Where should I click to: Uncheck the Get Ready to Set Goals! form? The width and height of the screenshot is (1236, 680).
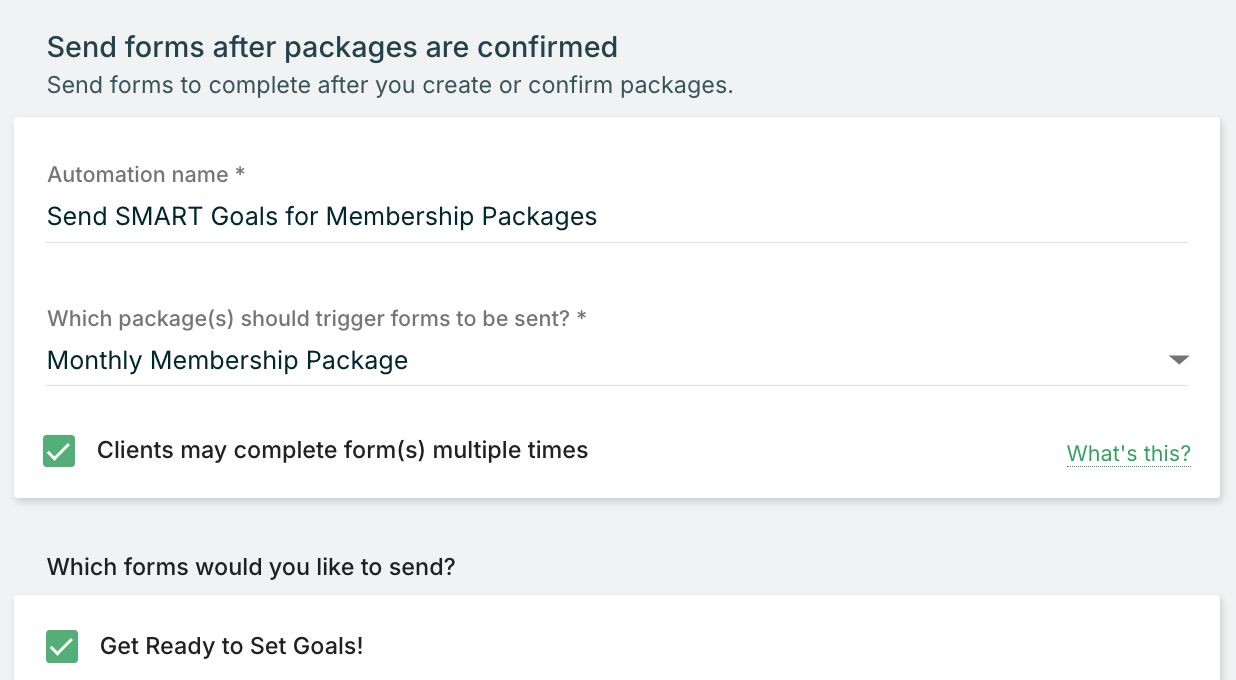62,647
